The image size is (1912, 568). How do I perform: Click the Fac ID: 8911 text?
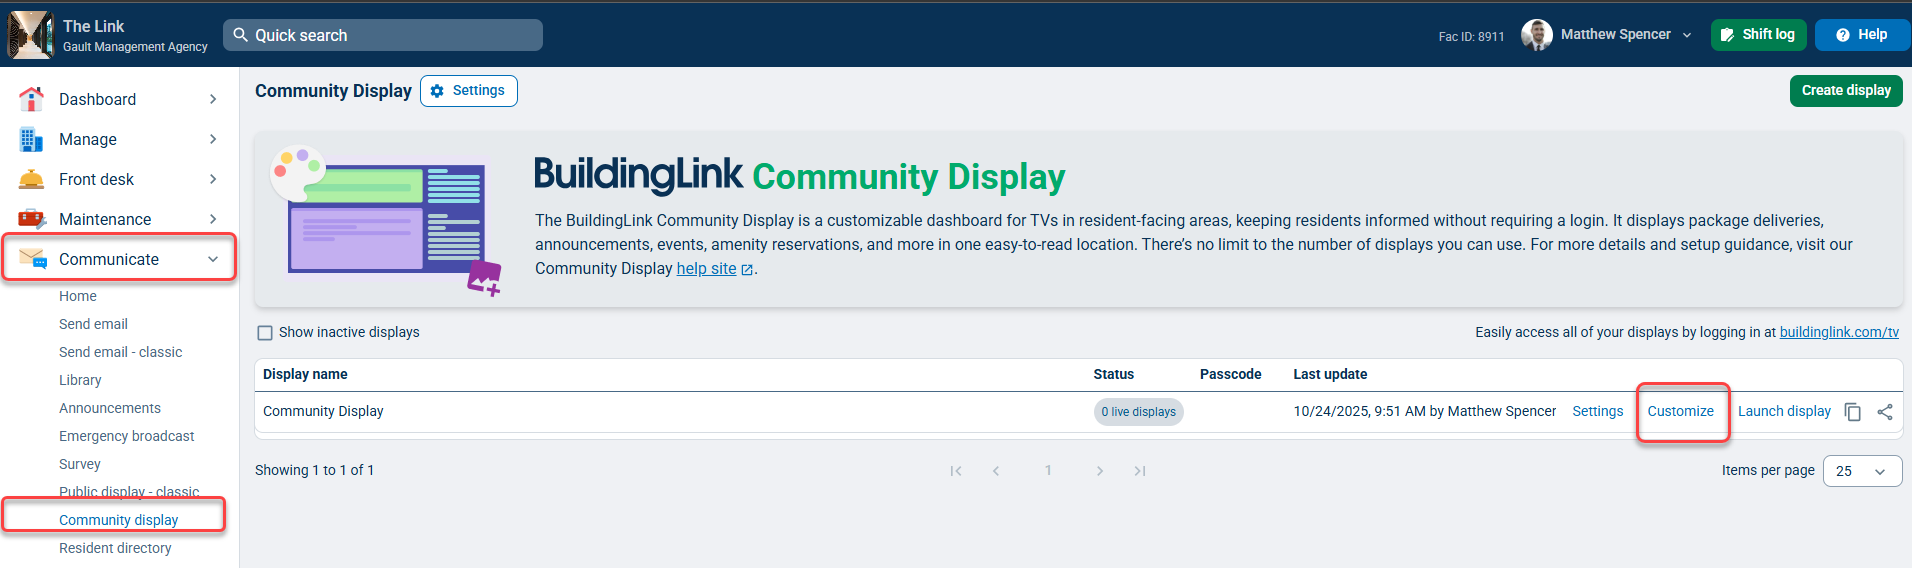[1471, 36]
